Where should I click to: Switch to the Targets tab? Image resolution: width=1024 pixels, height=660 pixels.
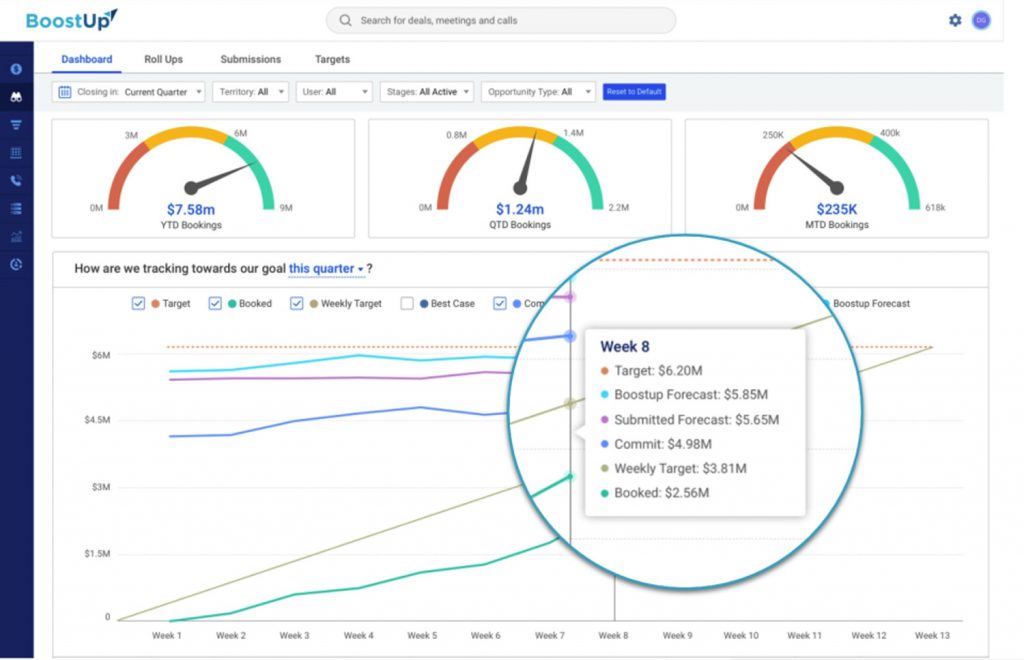332,59
